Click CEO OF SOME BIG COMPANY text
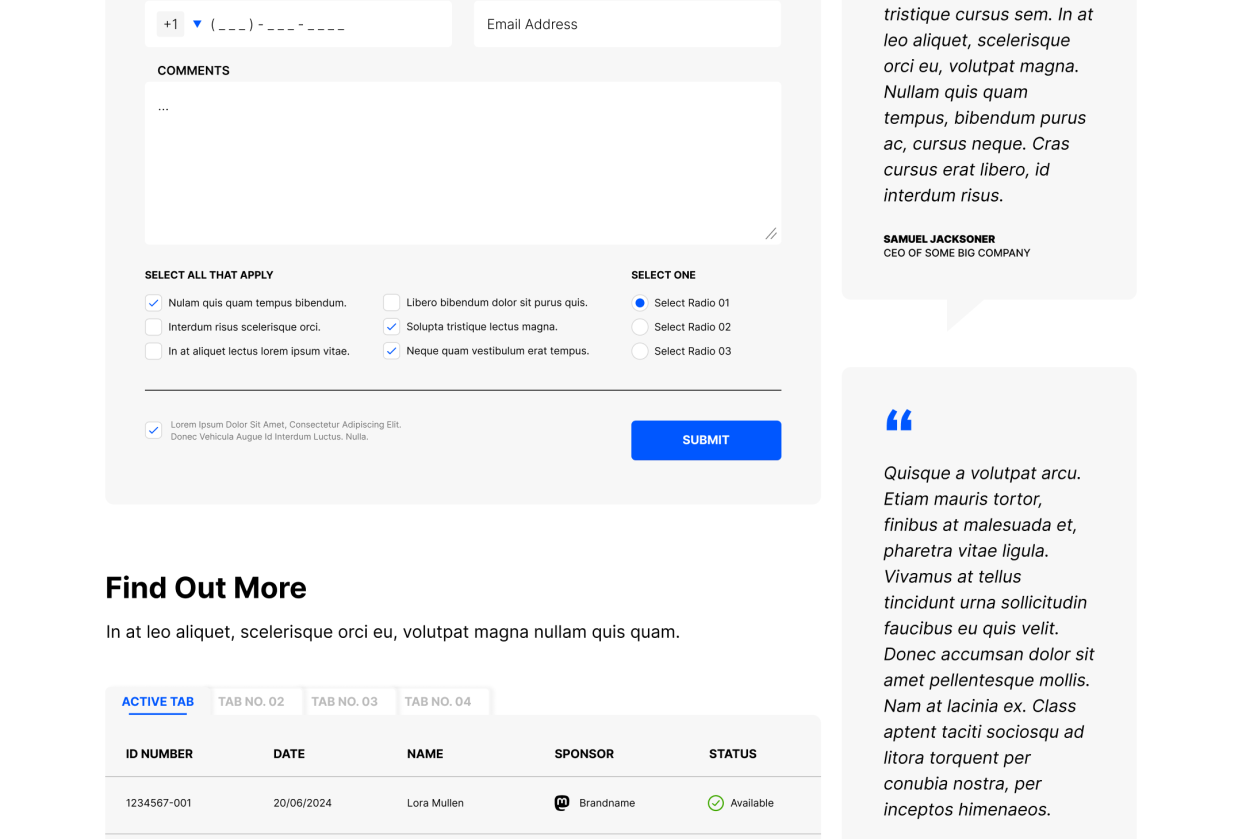The height and width of the screenshot is (839, 1242). (956, 253)
